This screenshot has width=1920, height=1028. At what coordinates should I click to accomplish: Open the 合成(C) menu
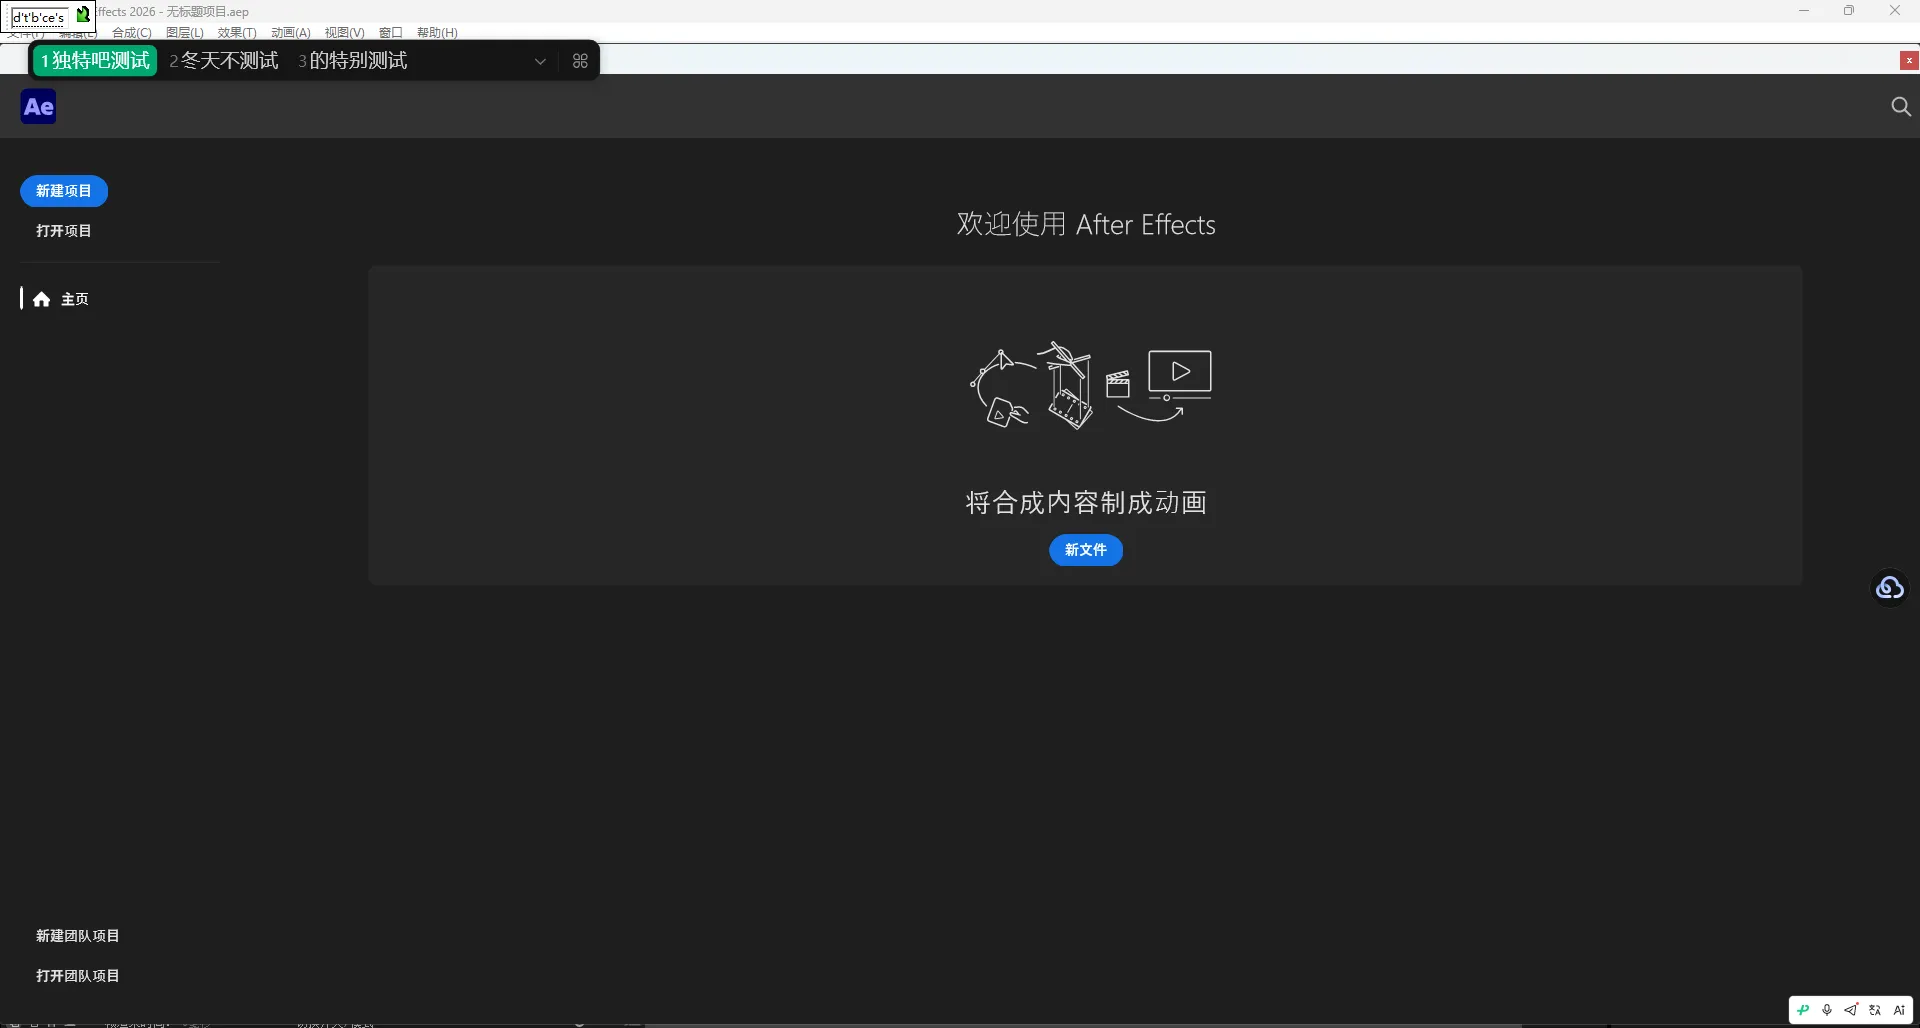pos(132,33)
